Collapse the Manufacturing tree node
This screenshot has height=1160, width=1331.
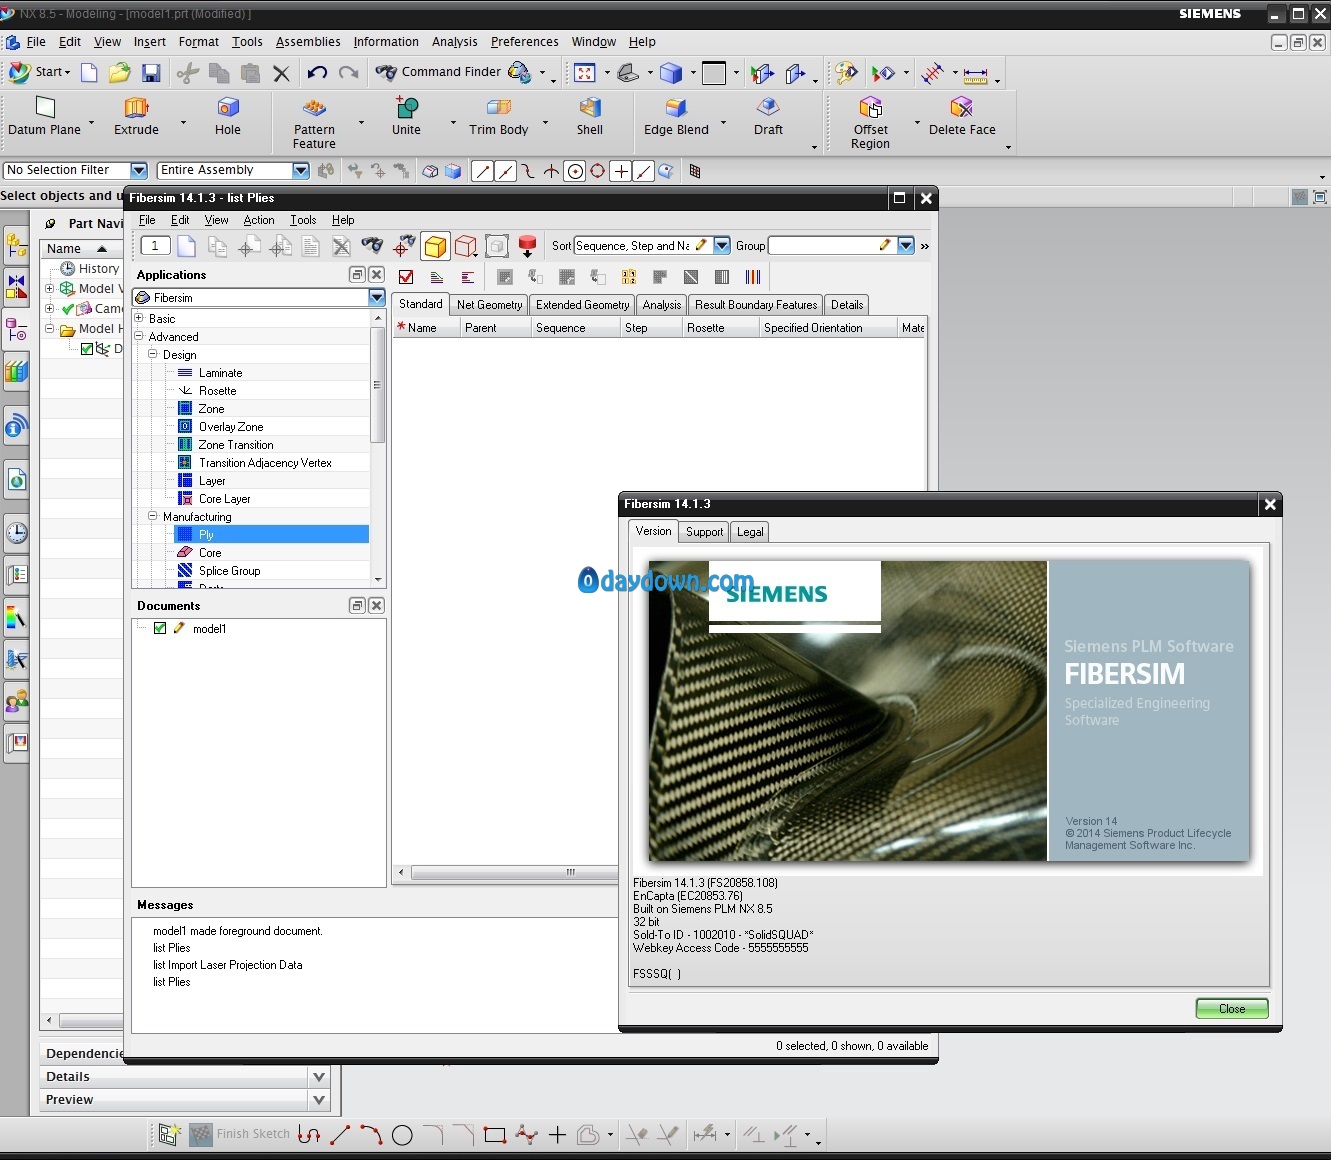coord(153,517)
